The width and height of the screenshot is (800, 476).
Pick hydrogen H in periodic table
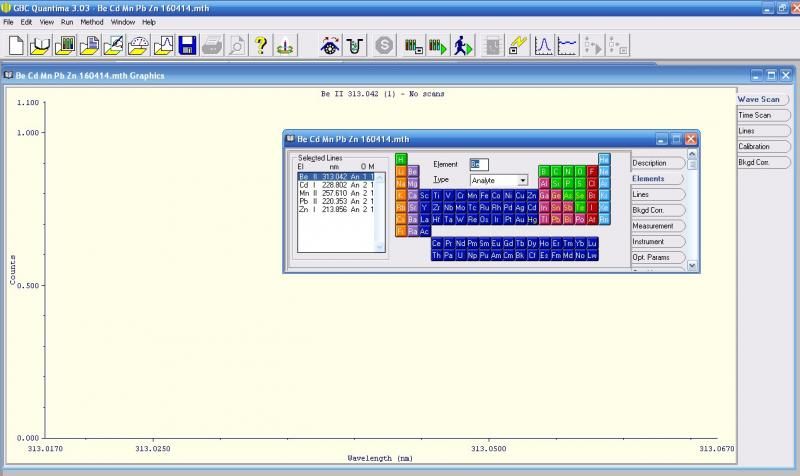401,160
